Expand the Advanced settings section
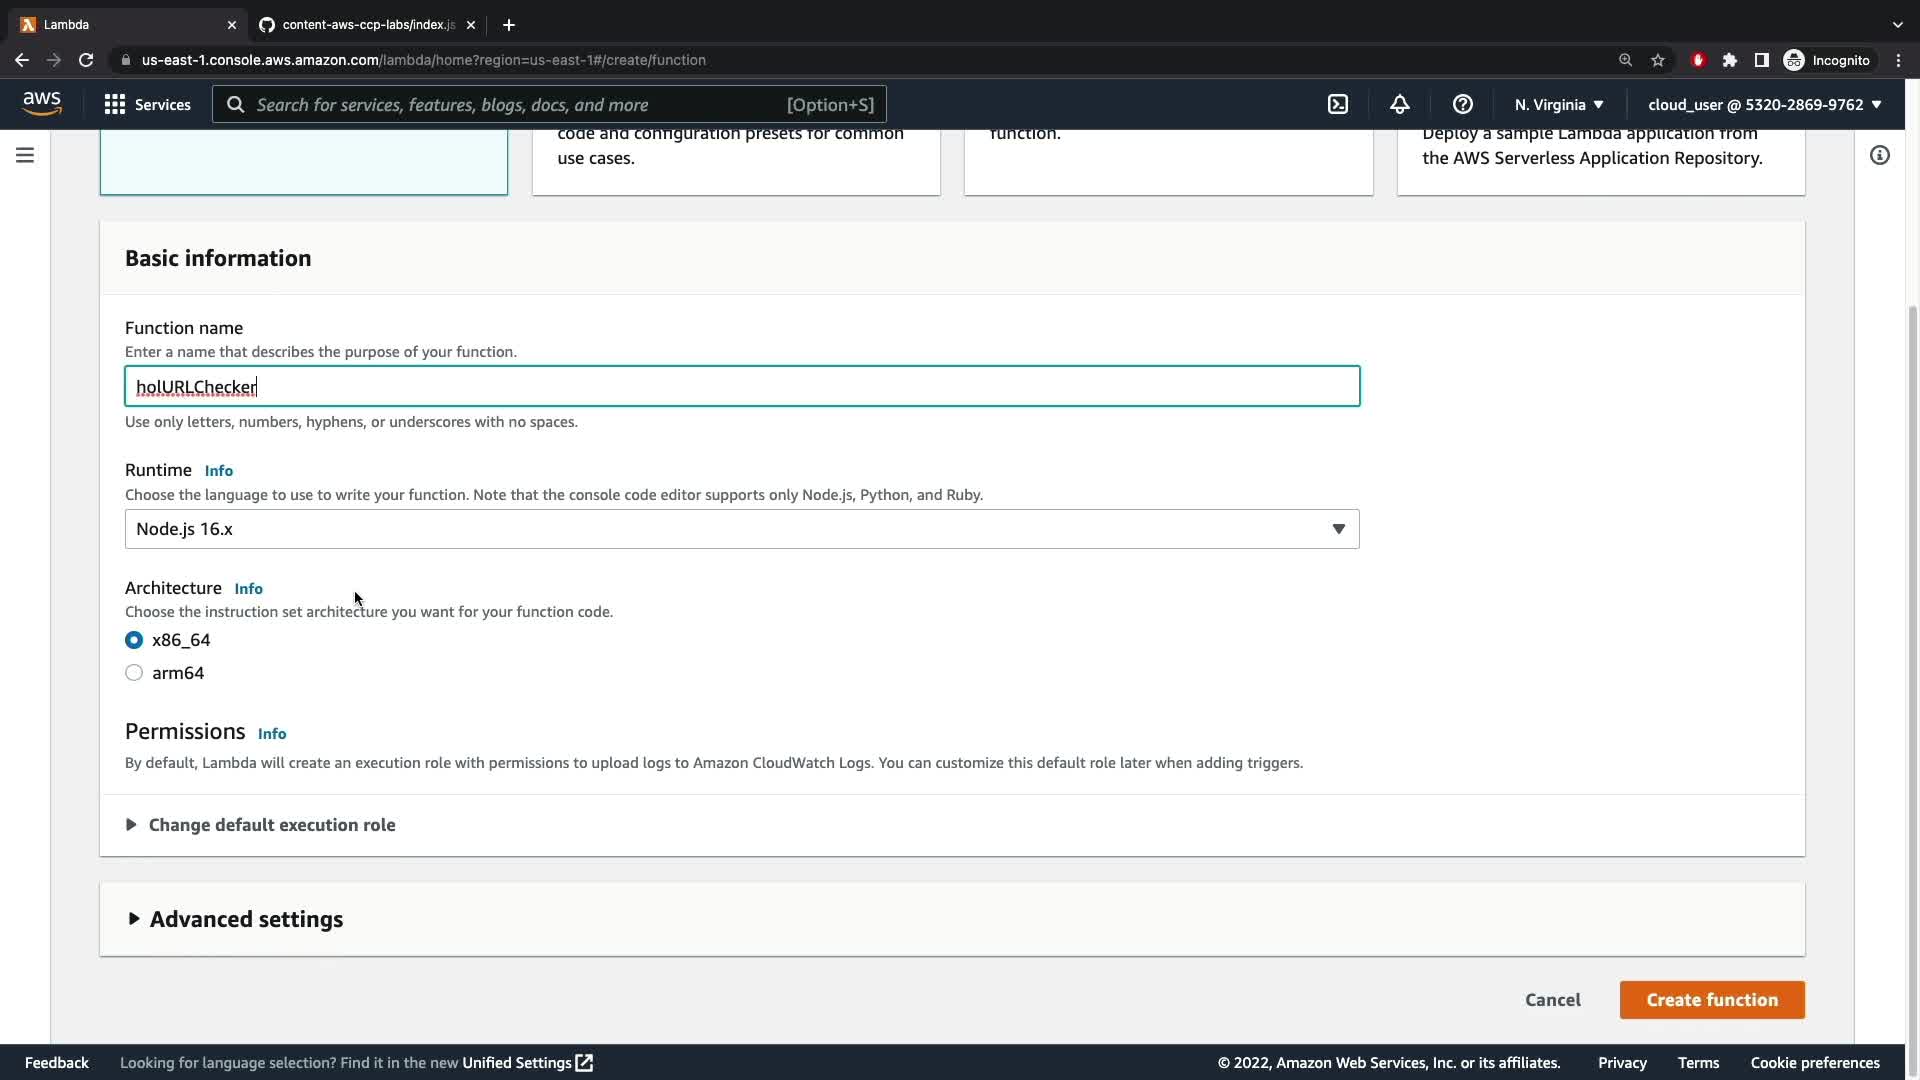1920x1080 pixels. tap(245, 919)
